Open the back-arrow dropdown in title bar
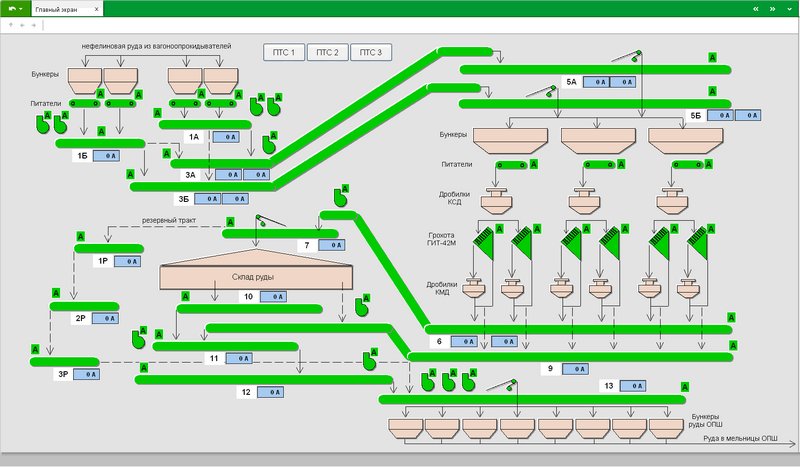Viewport: 800px width, 467px height. point(15,9)
